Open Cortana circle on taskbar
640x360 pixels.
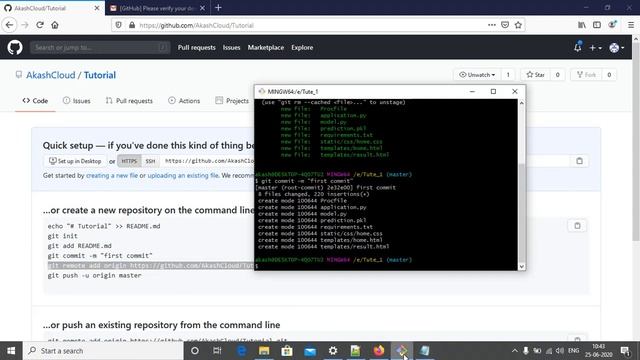click(195, 351)
